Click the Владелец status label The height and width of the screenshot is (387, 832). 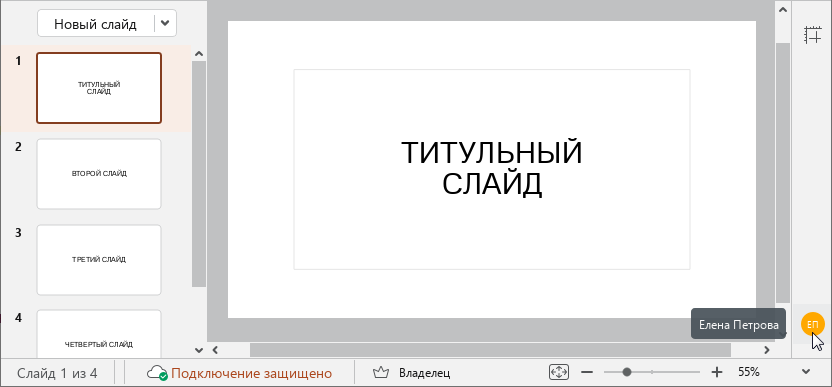coord(425,373)
